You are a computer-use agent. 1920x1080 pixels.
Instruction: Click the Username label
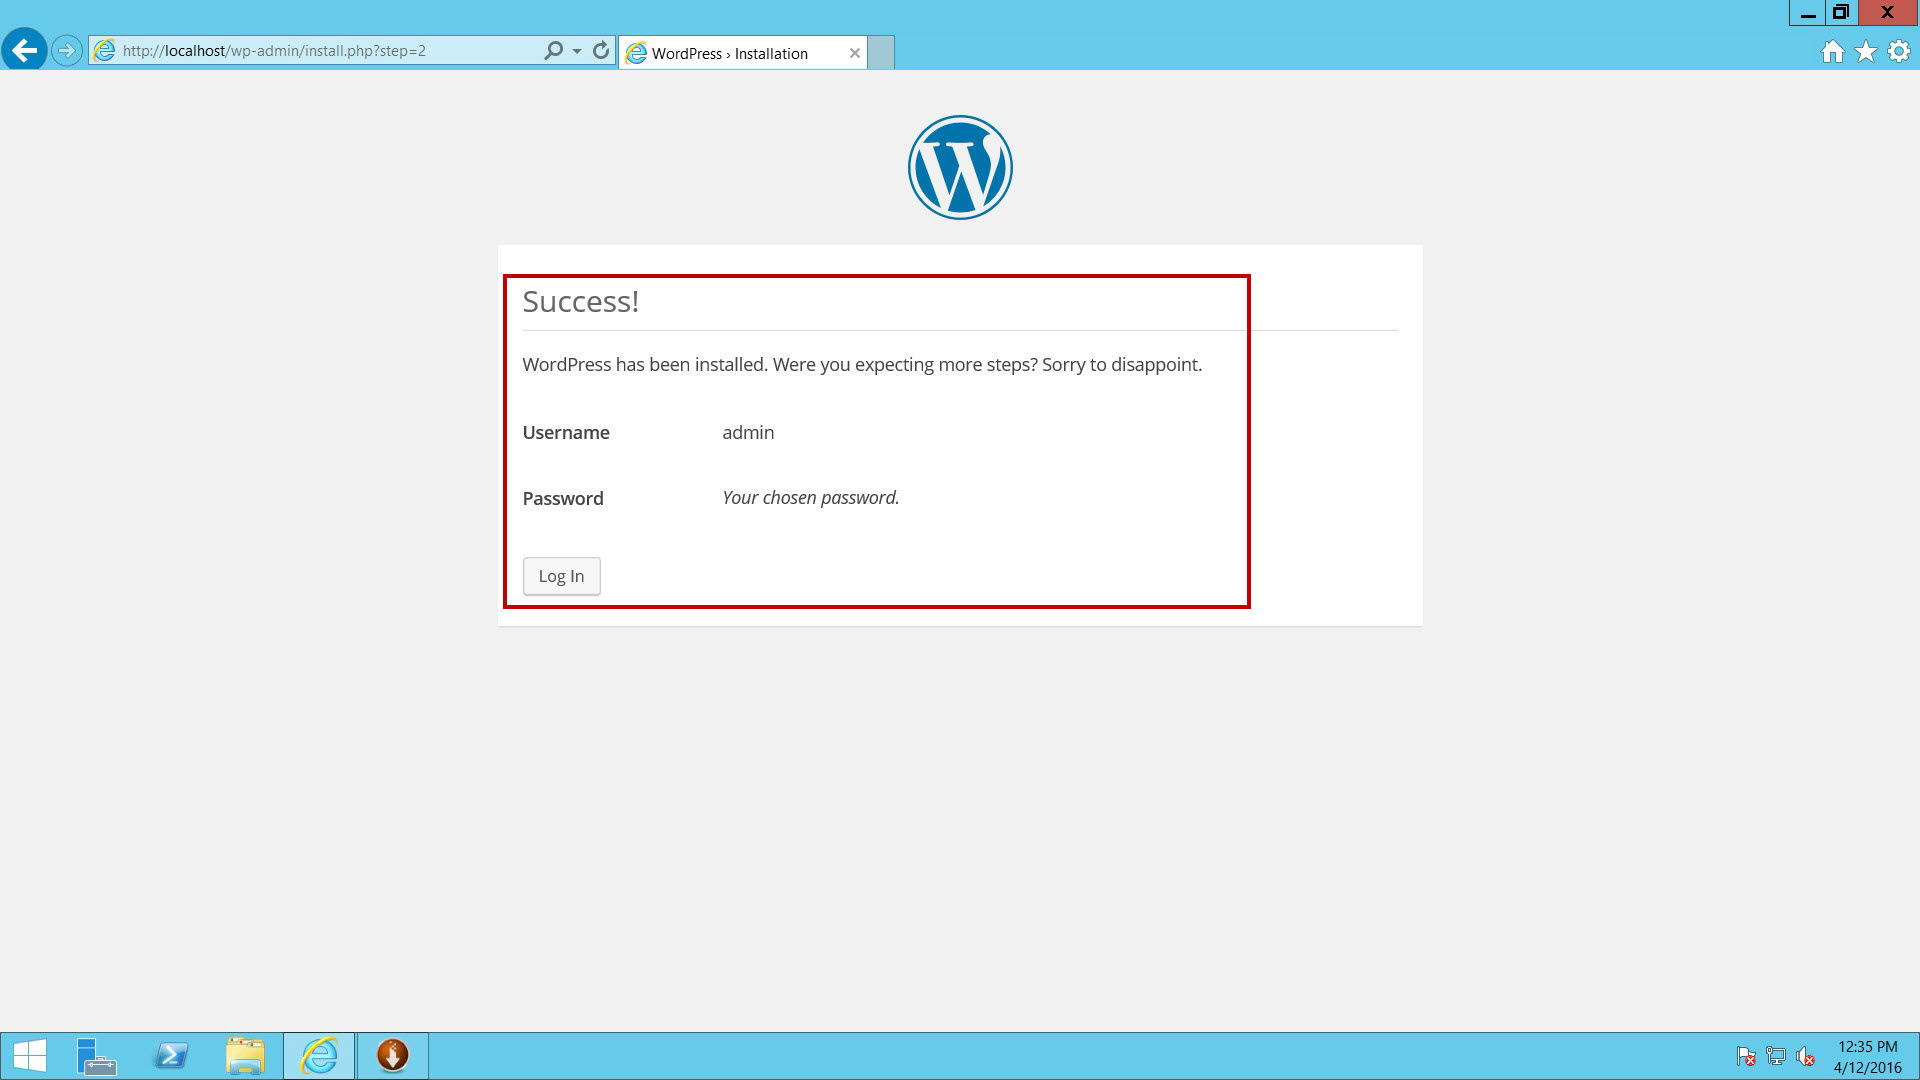[x=566, y=432]
